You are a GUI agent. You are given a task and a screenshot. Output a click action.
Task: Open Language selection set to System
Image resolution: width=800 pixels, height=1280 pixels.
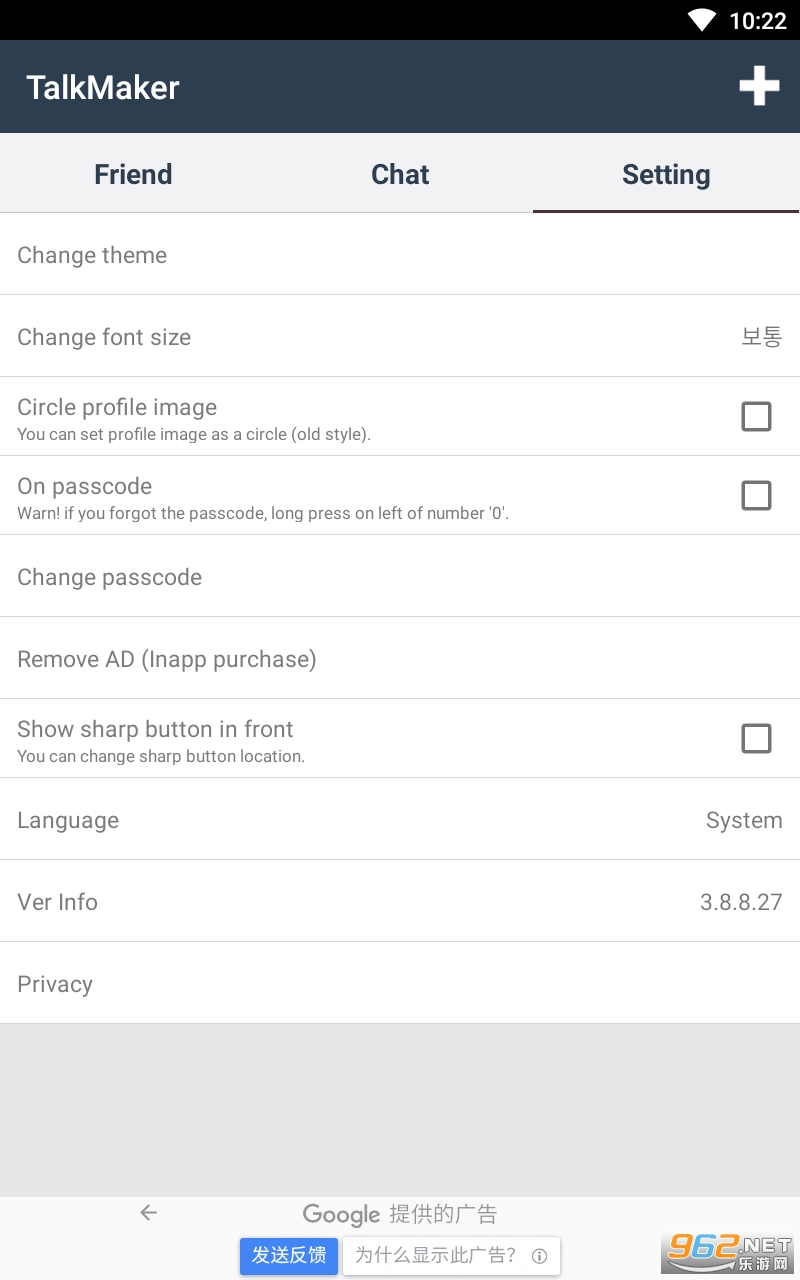[x=400, y=820]
